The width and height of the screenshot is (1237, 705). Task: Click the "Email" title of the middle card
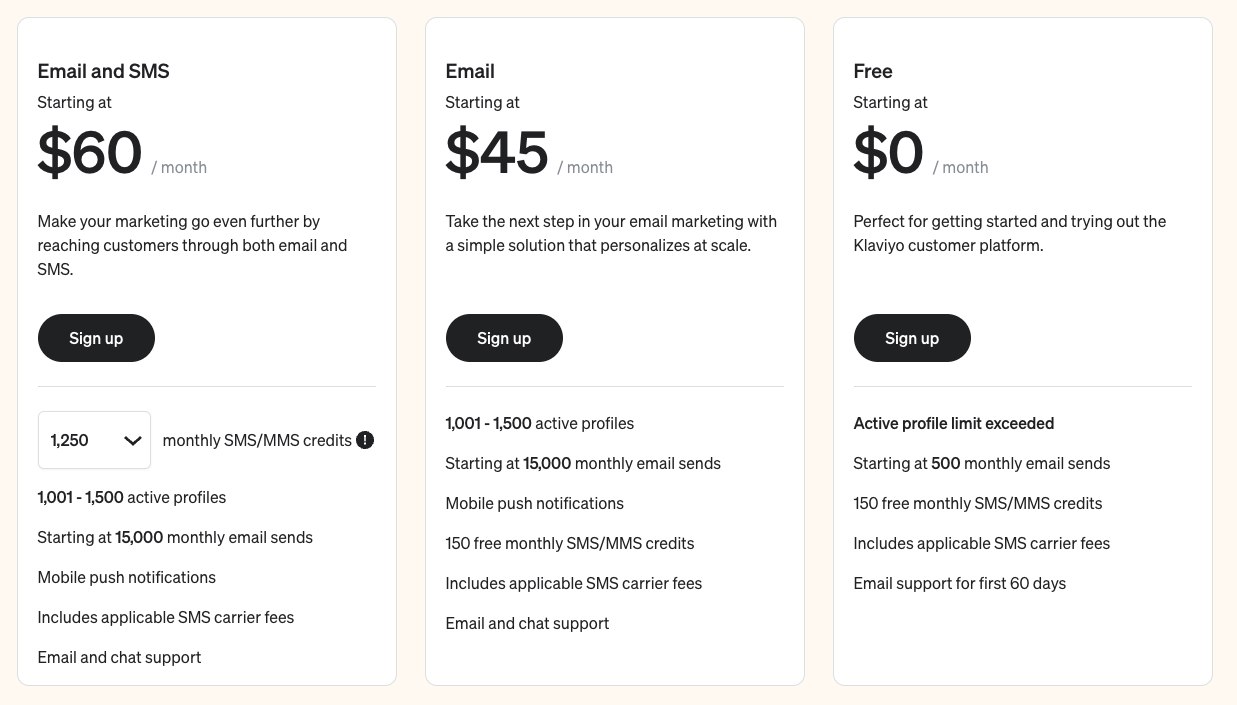click(x=470, y=71)
